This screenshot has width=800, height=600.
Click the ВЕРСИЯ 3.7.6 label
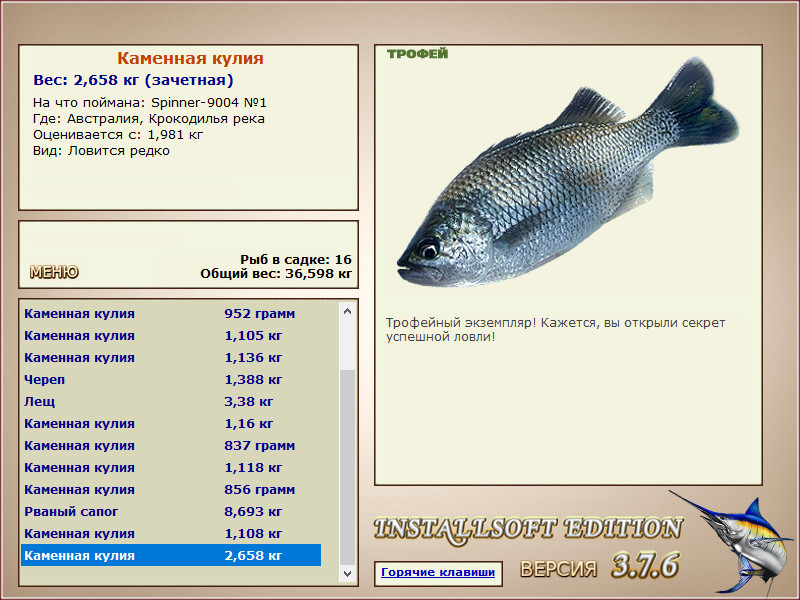(x=599, y=565)
